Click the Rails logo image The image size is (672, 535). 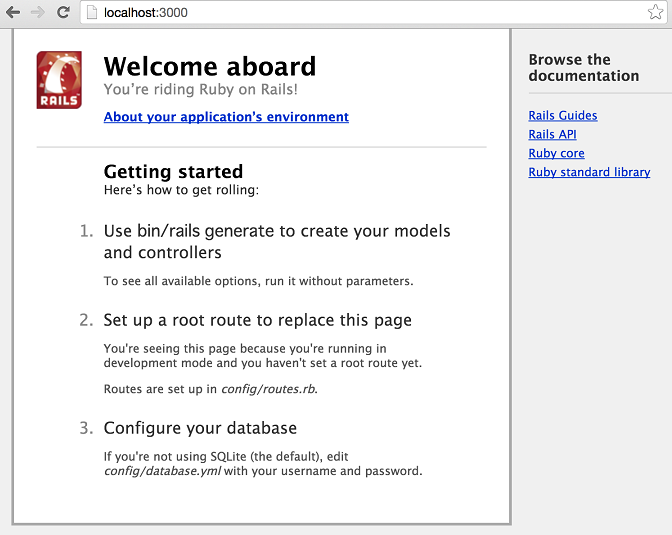coord(59,80)
